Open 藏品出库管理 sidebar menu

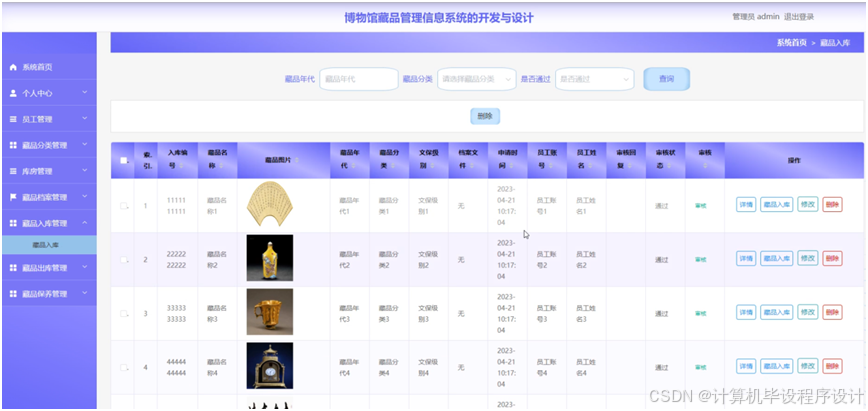(49, 268)
